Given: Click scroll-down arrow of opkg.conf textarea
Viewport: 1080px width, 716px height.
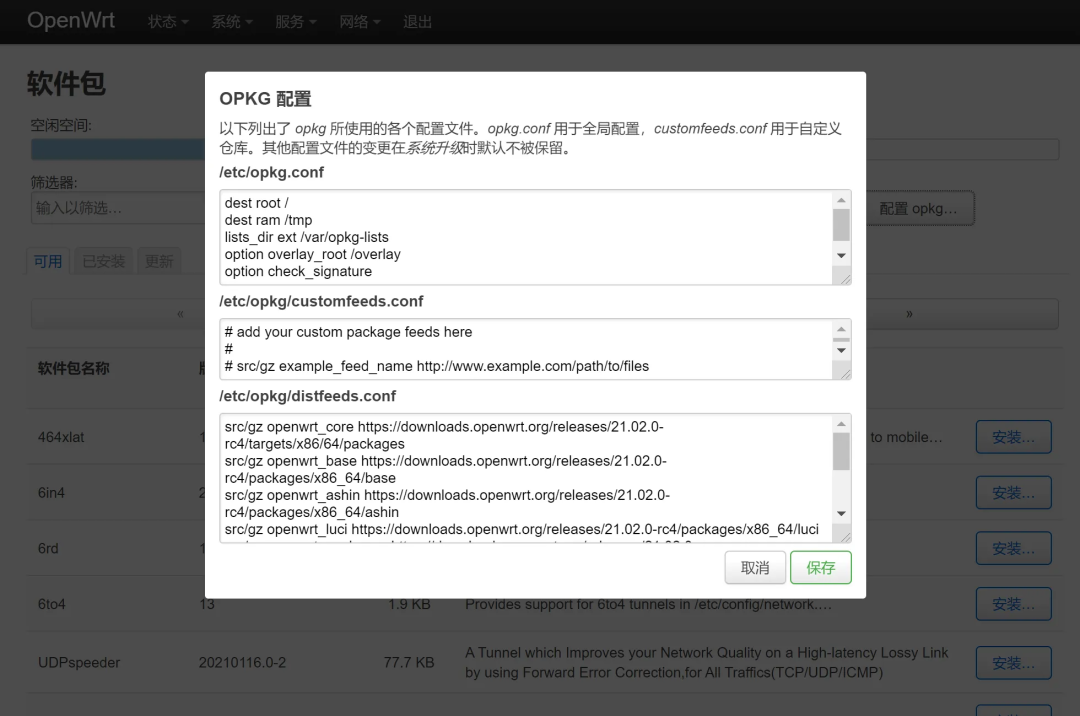Looking at the screenshot, I should [x=841, y=255].
